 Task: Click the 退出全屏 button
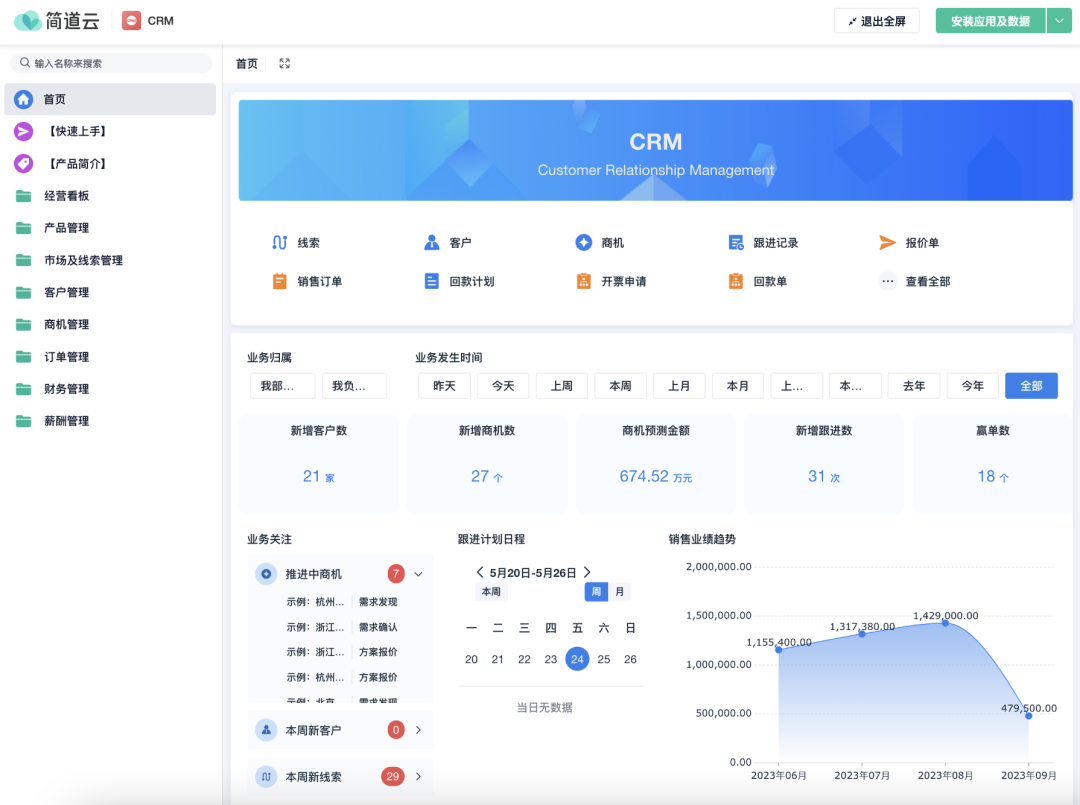coord(876,21)
